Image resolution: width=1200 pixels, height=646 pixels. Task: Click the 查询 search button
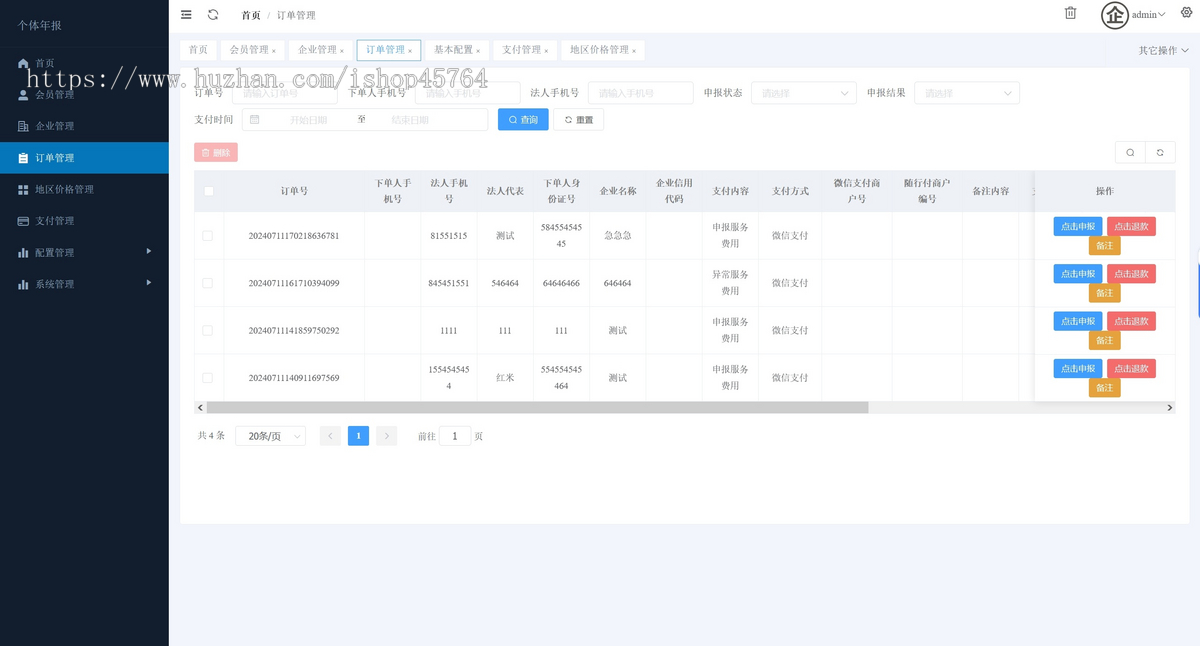pyautogui.click(x=523, y=120)
